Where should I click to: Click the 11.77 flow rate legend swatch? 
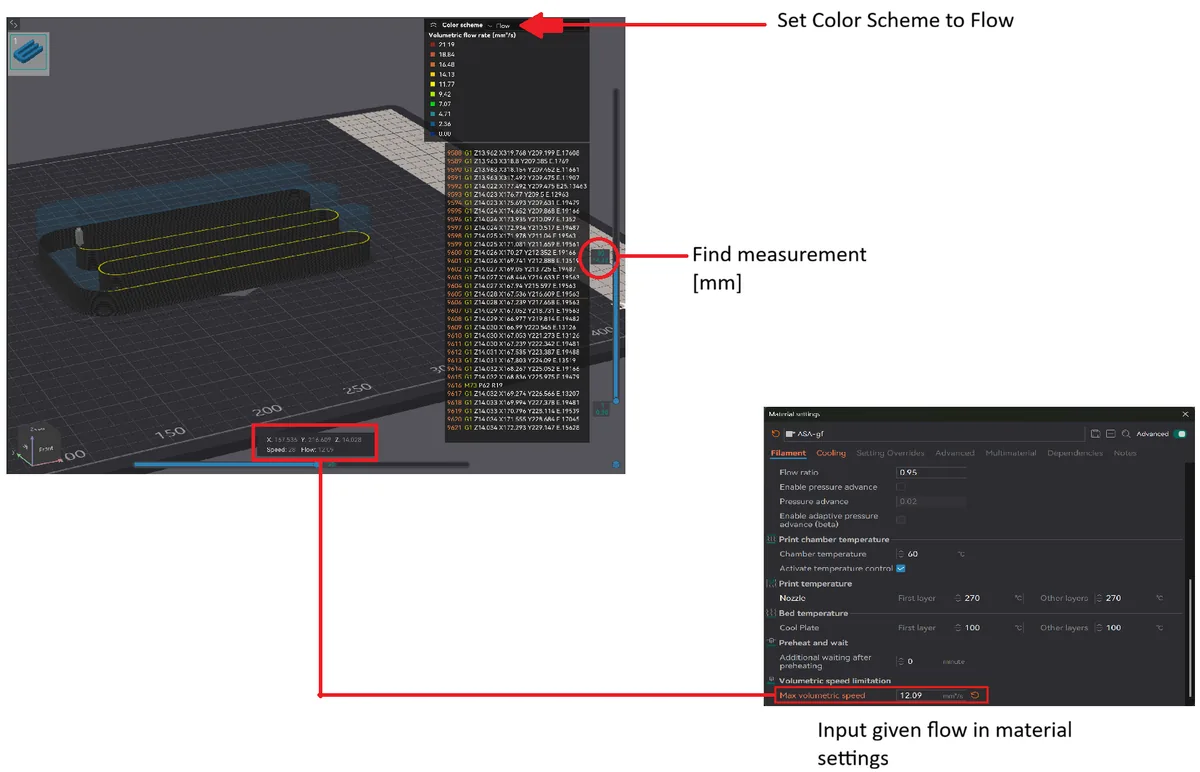432,84
